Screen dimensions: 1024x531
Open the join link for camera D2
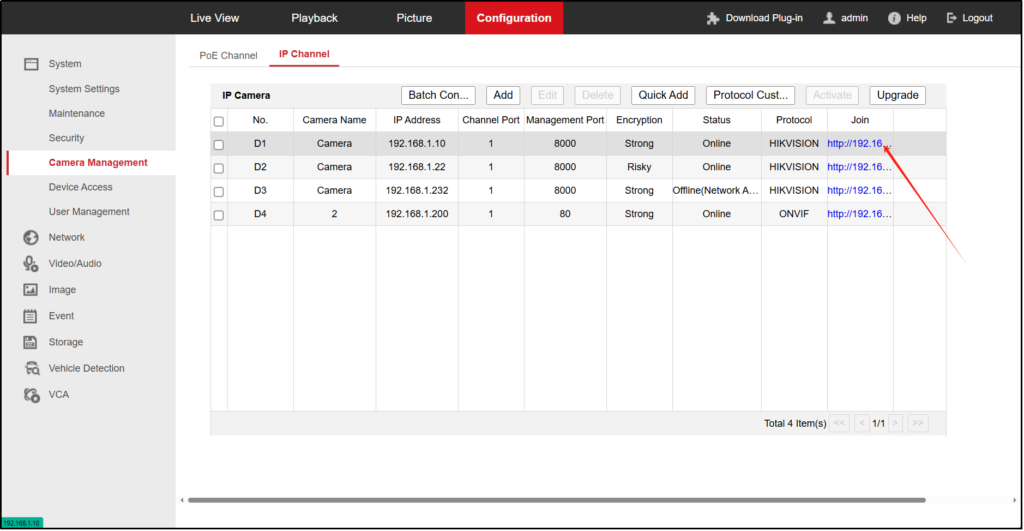point(858,167)
